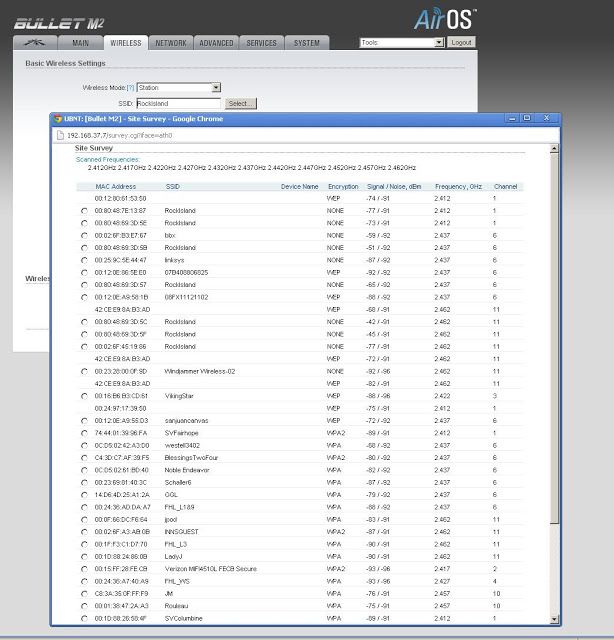Open the Tools dropdown
This screenshot has height=640, width=614.
click(402, 42)
